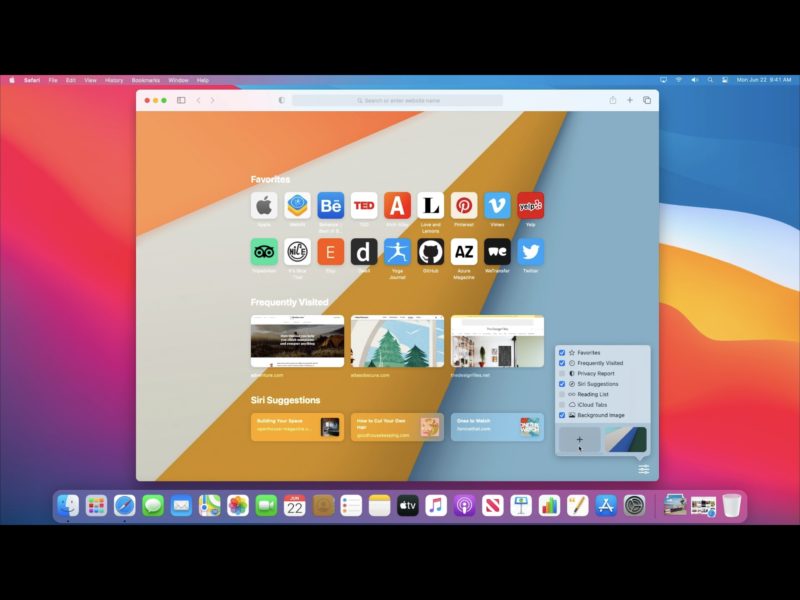Open the WeTransfer favorite
The height and width of the screenshot is (600, 800).
point(497,252)
